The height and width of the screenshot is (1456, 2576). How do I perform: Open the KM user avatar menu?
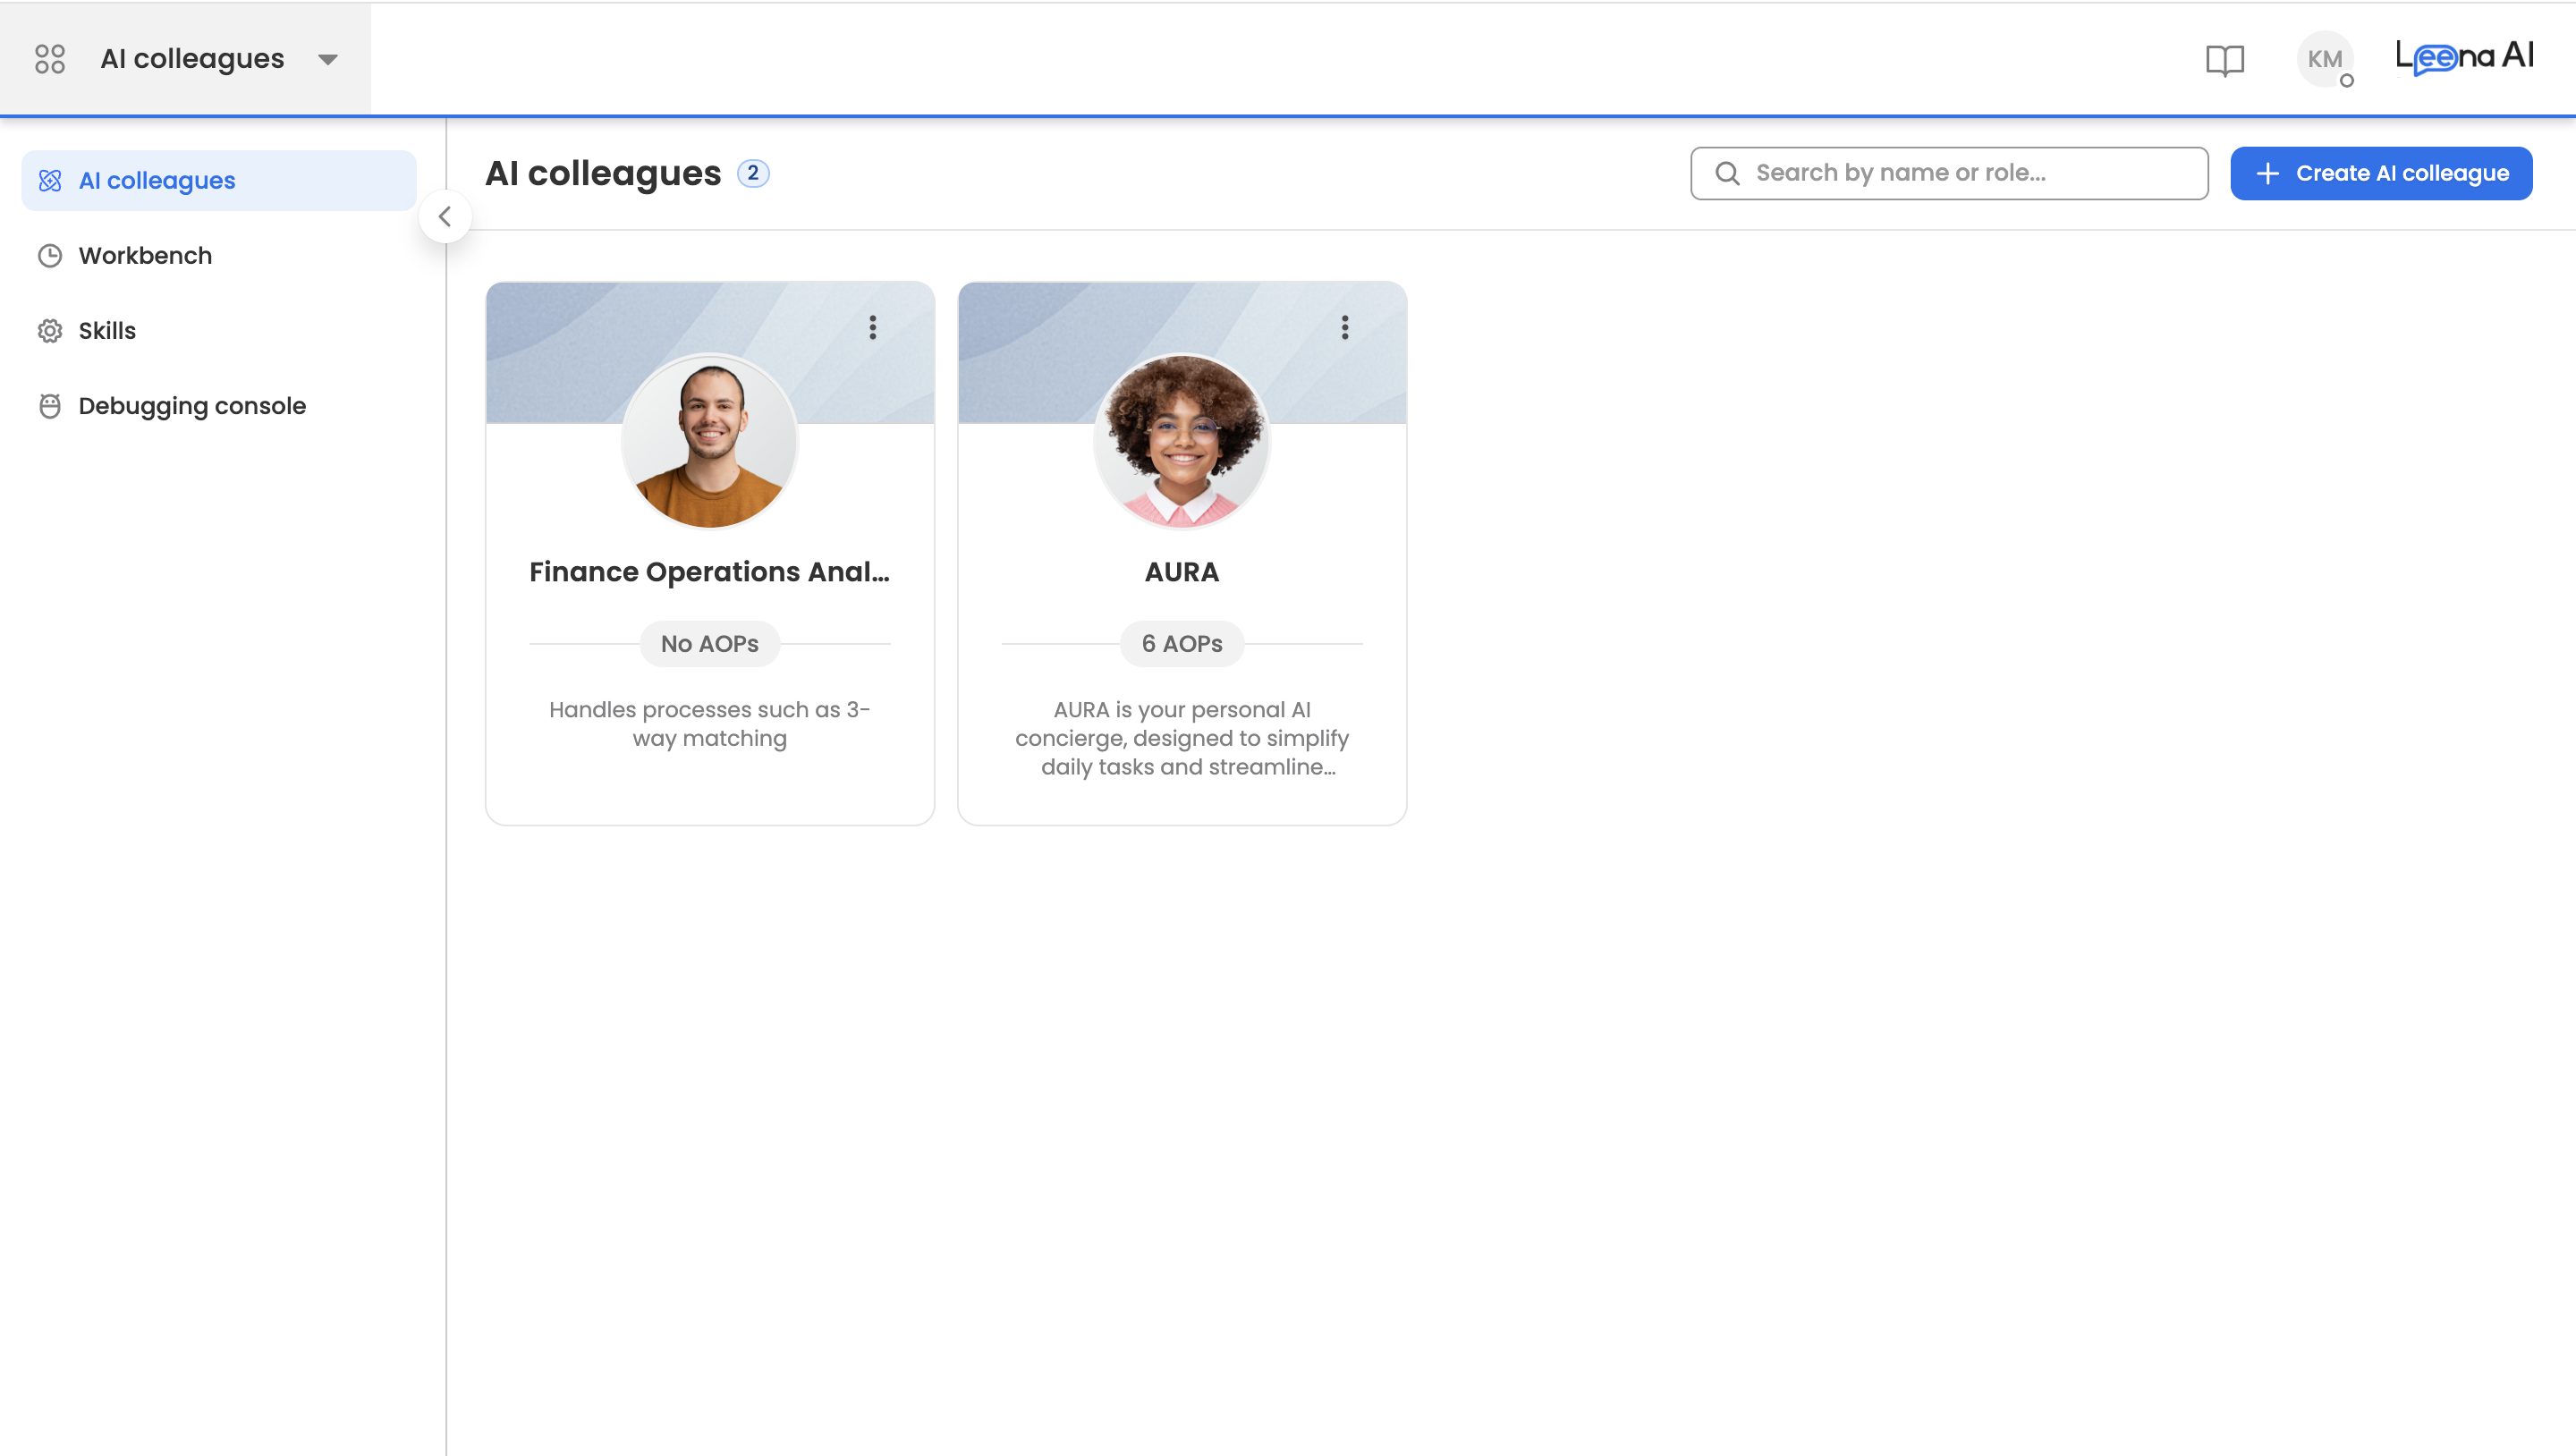coord(2324,60)
